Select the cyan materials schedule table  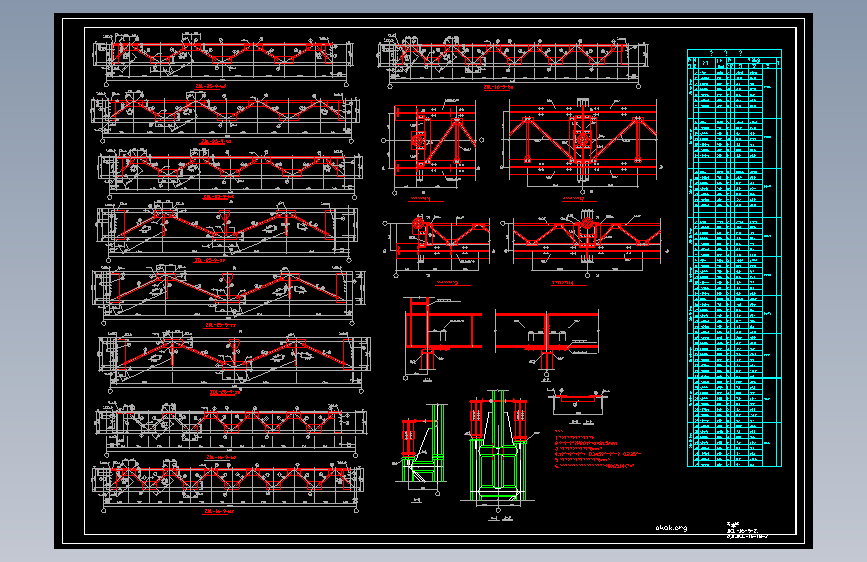pyautogui.click(x=734, y=258)
